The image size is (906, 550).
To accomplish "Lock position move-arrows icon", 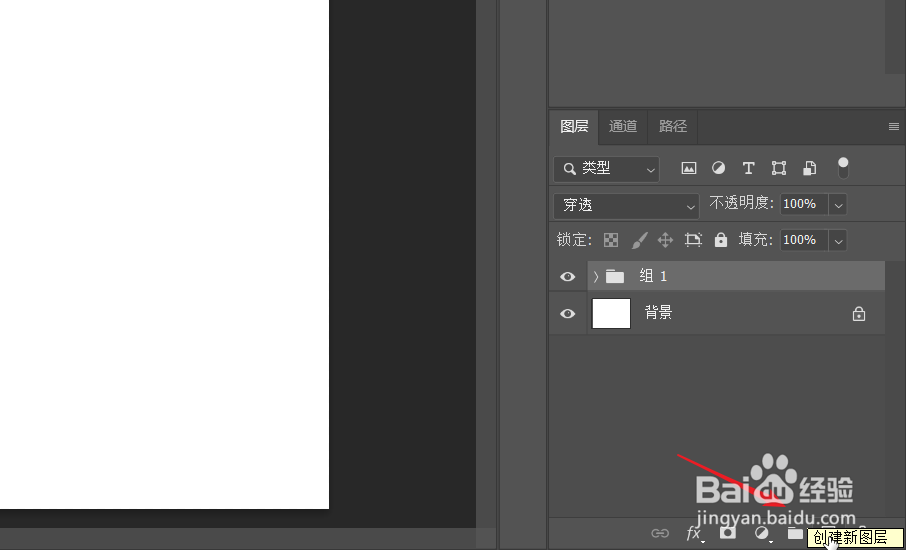I will 666,240.
